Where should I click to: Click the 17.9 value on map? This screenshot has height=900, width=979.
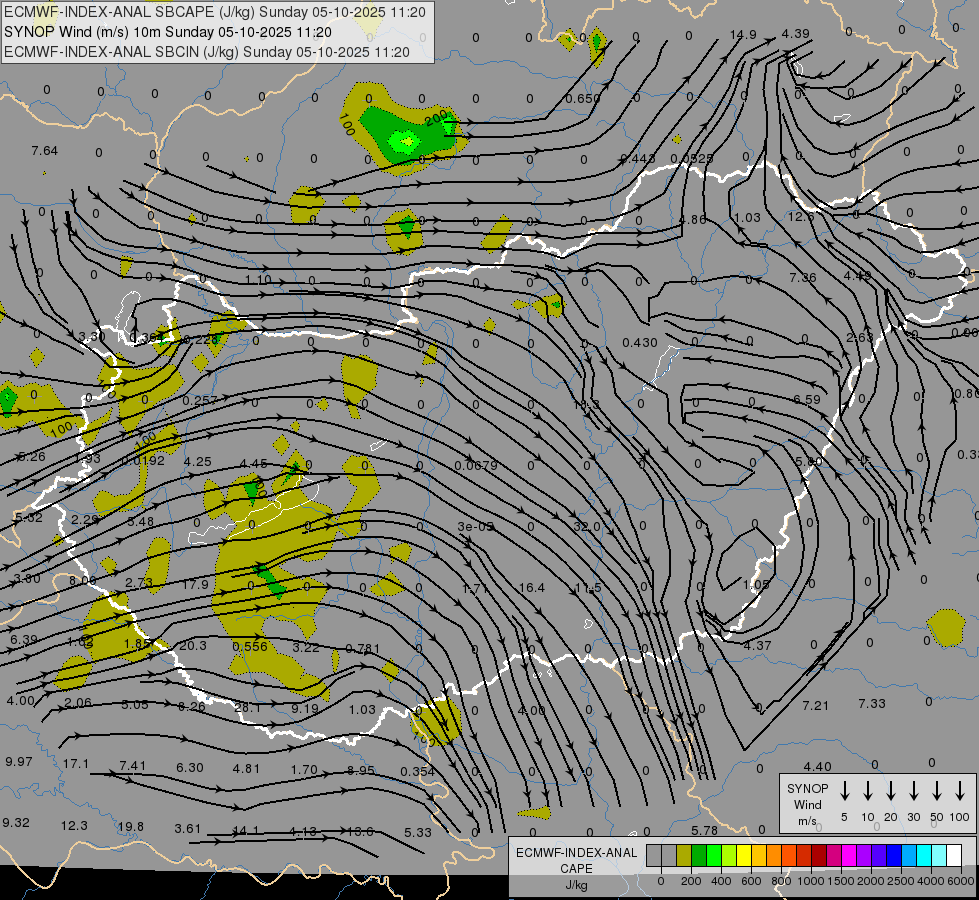click(x=195, y=584)
